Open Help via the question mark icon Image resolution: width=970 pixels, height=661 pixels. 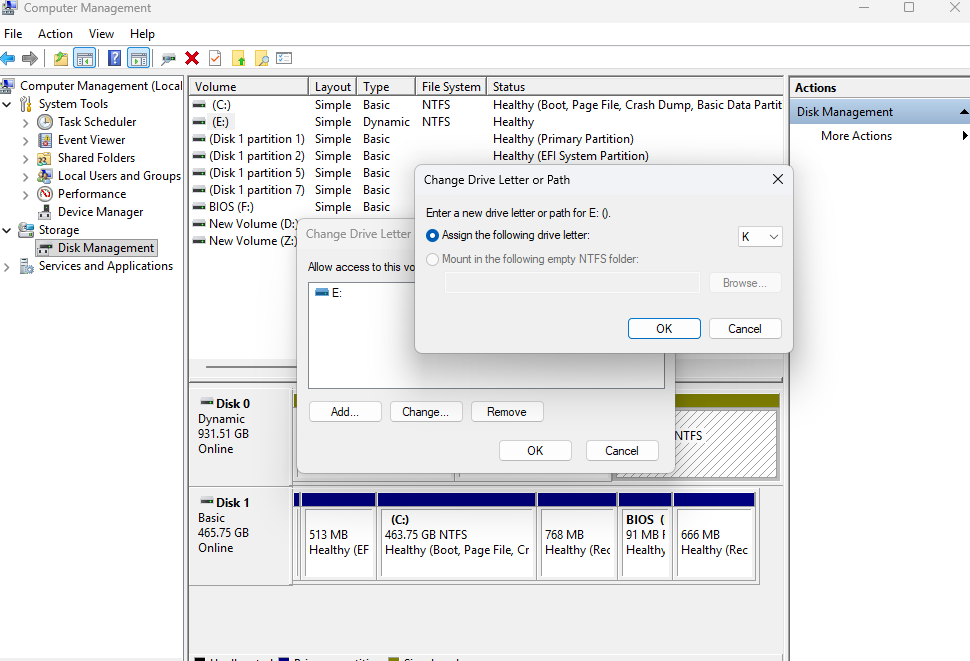click(115, 59)
